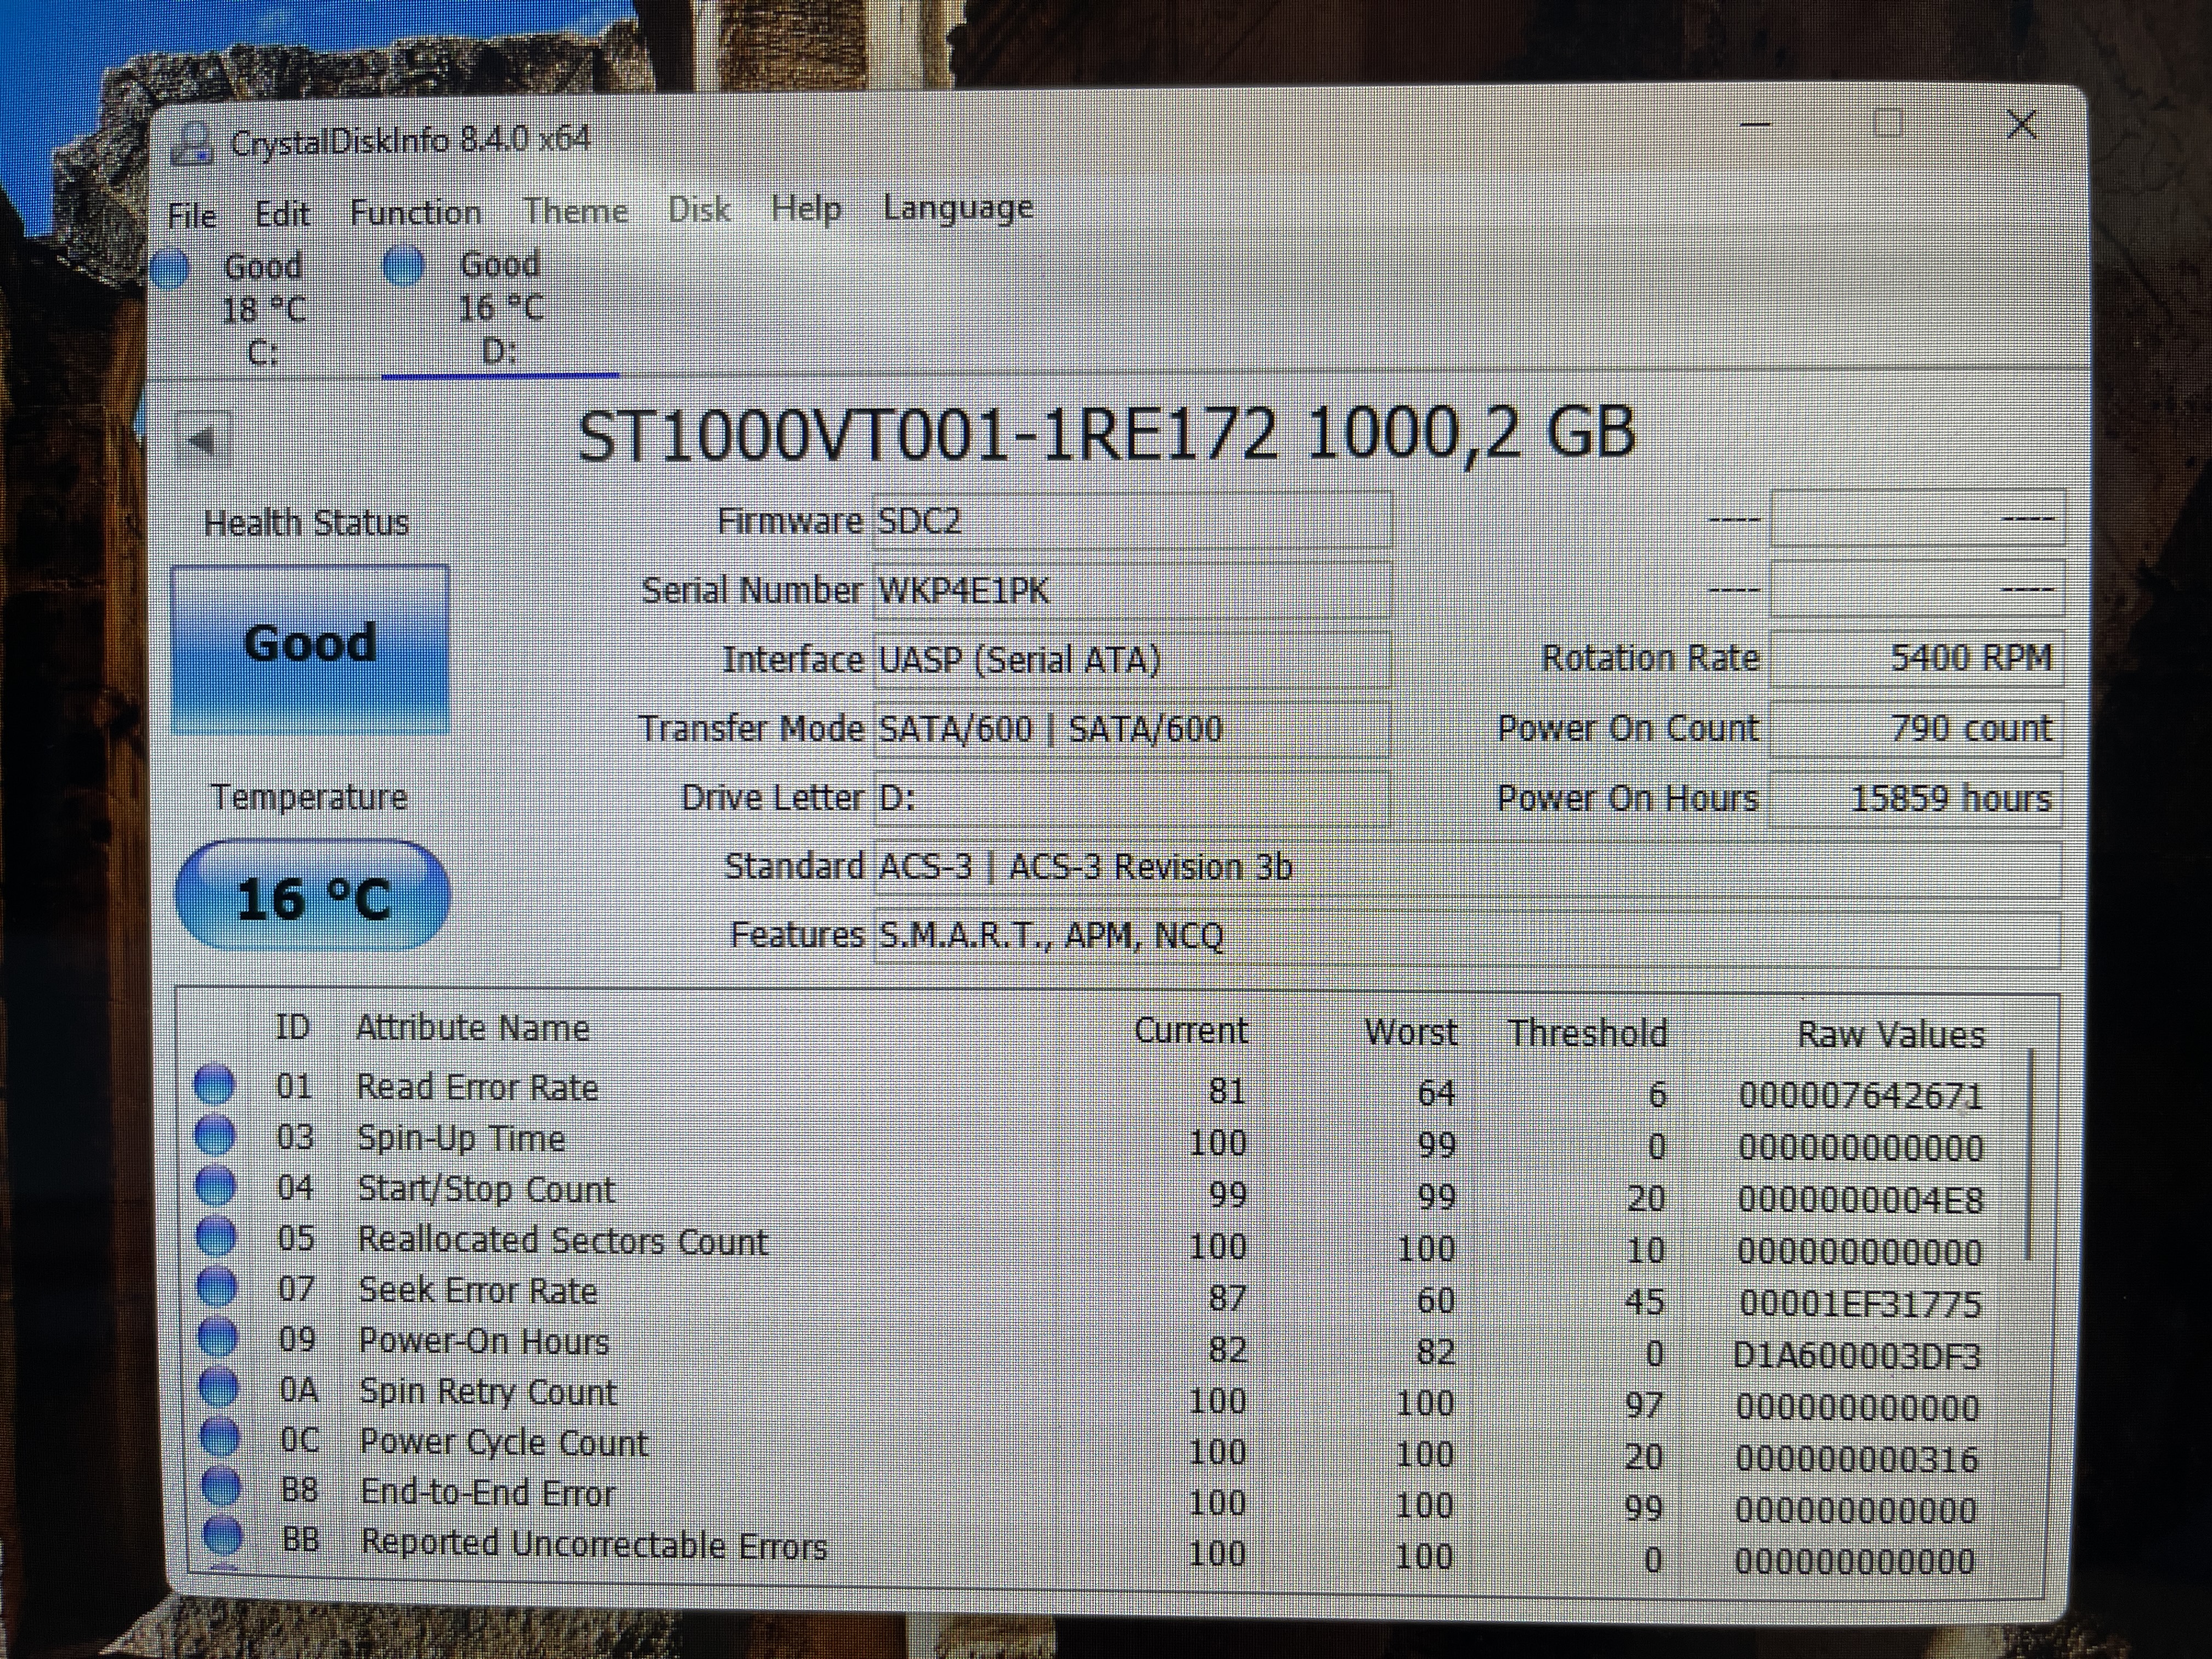Open the Edit menu
Viewport: 2212px width, 1659px height.
point(282,213)
